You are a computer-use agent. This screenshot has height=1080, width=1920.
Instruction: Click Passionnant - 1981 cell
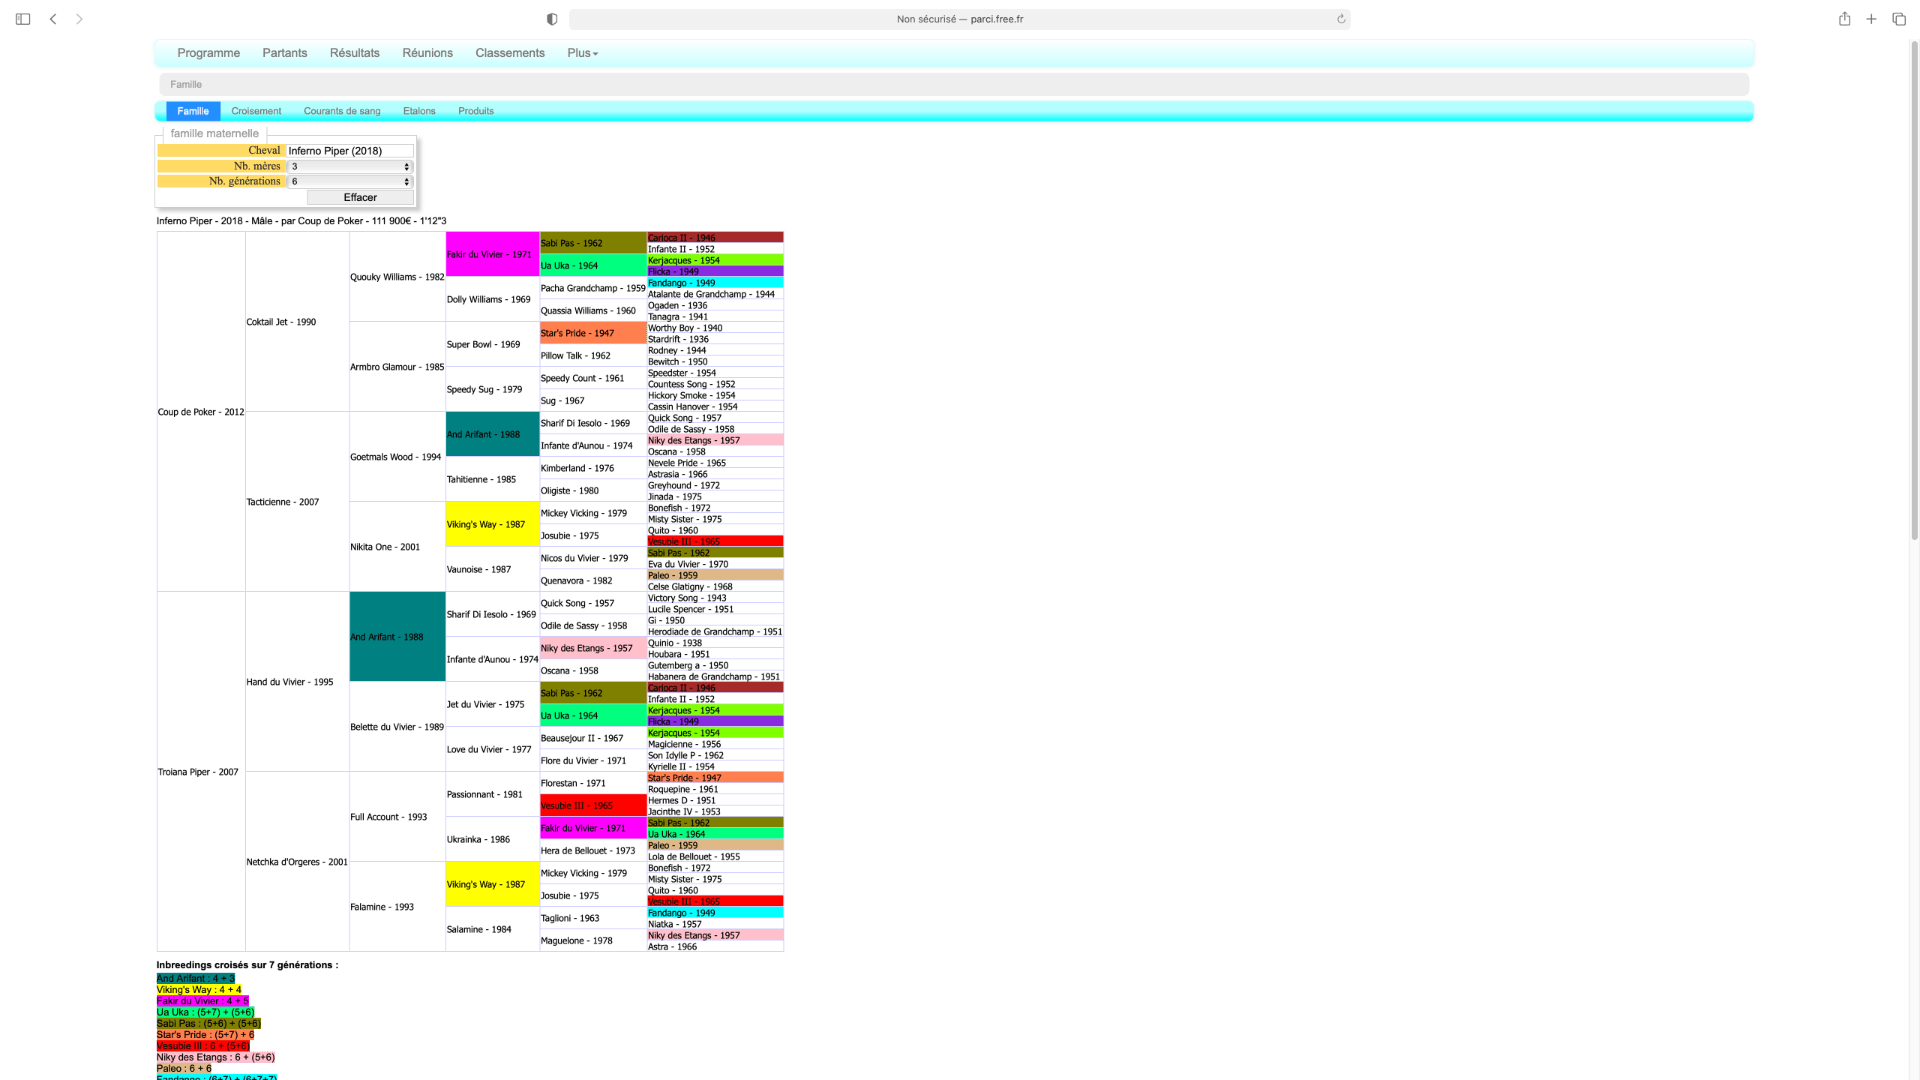[x=492, y=794]
